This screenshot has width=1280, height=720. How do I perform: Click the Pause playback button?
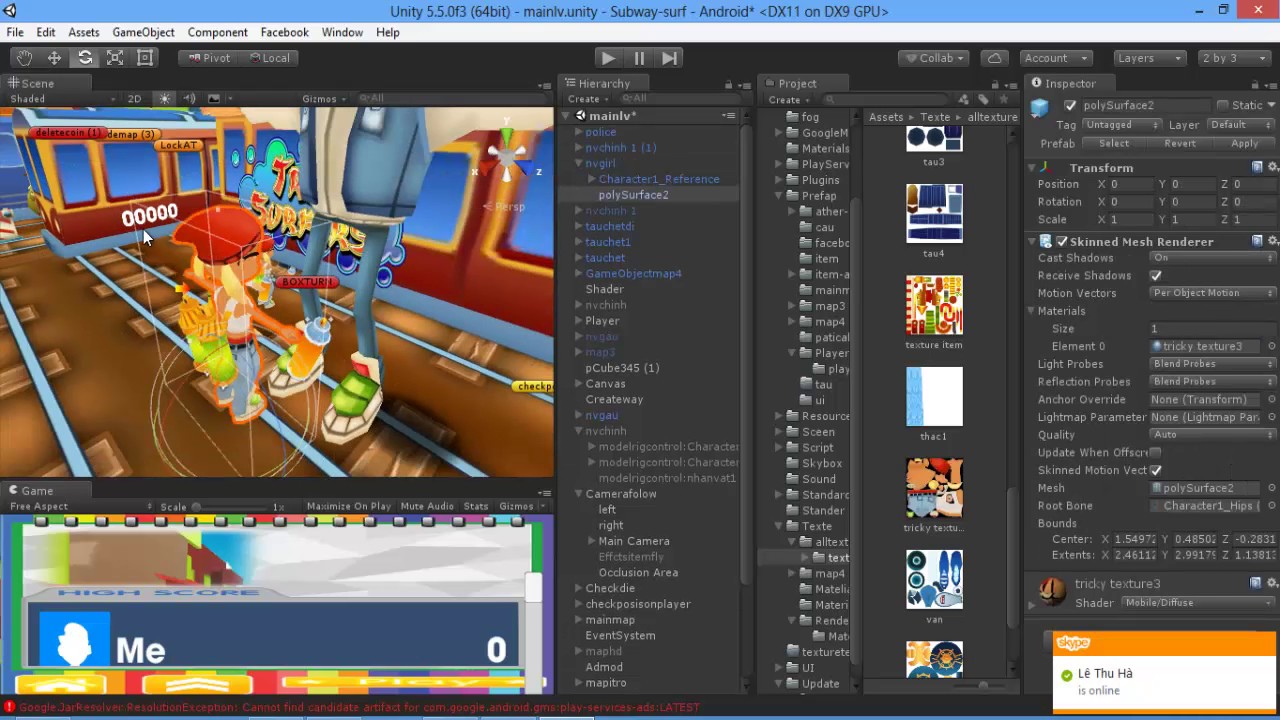(639, 58)
